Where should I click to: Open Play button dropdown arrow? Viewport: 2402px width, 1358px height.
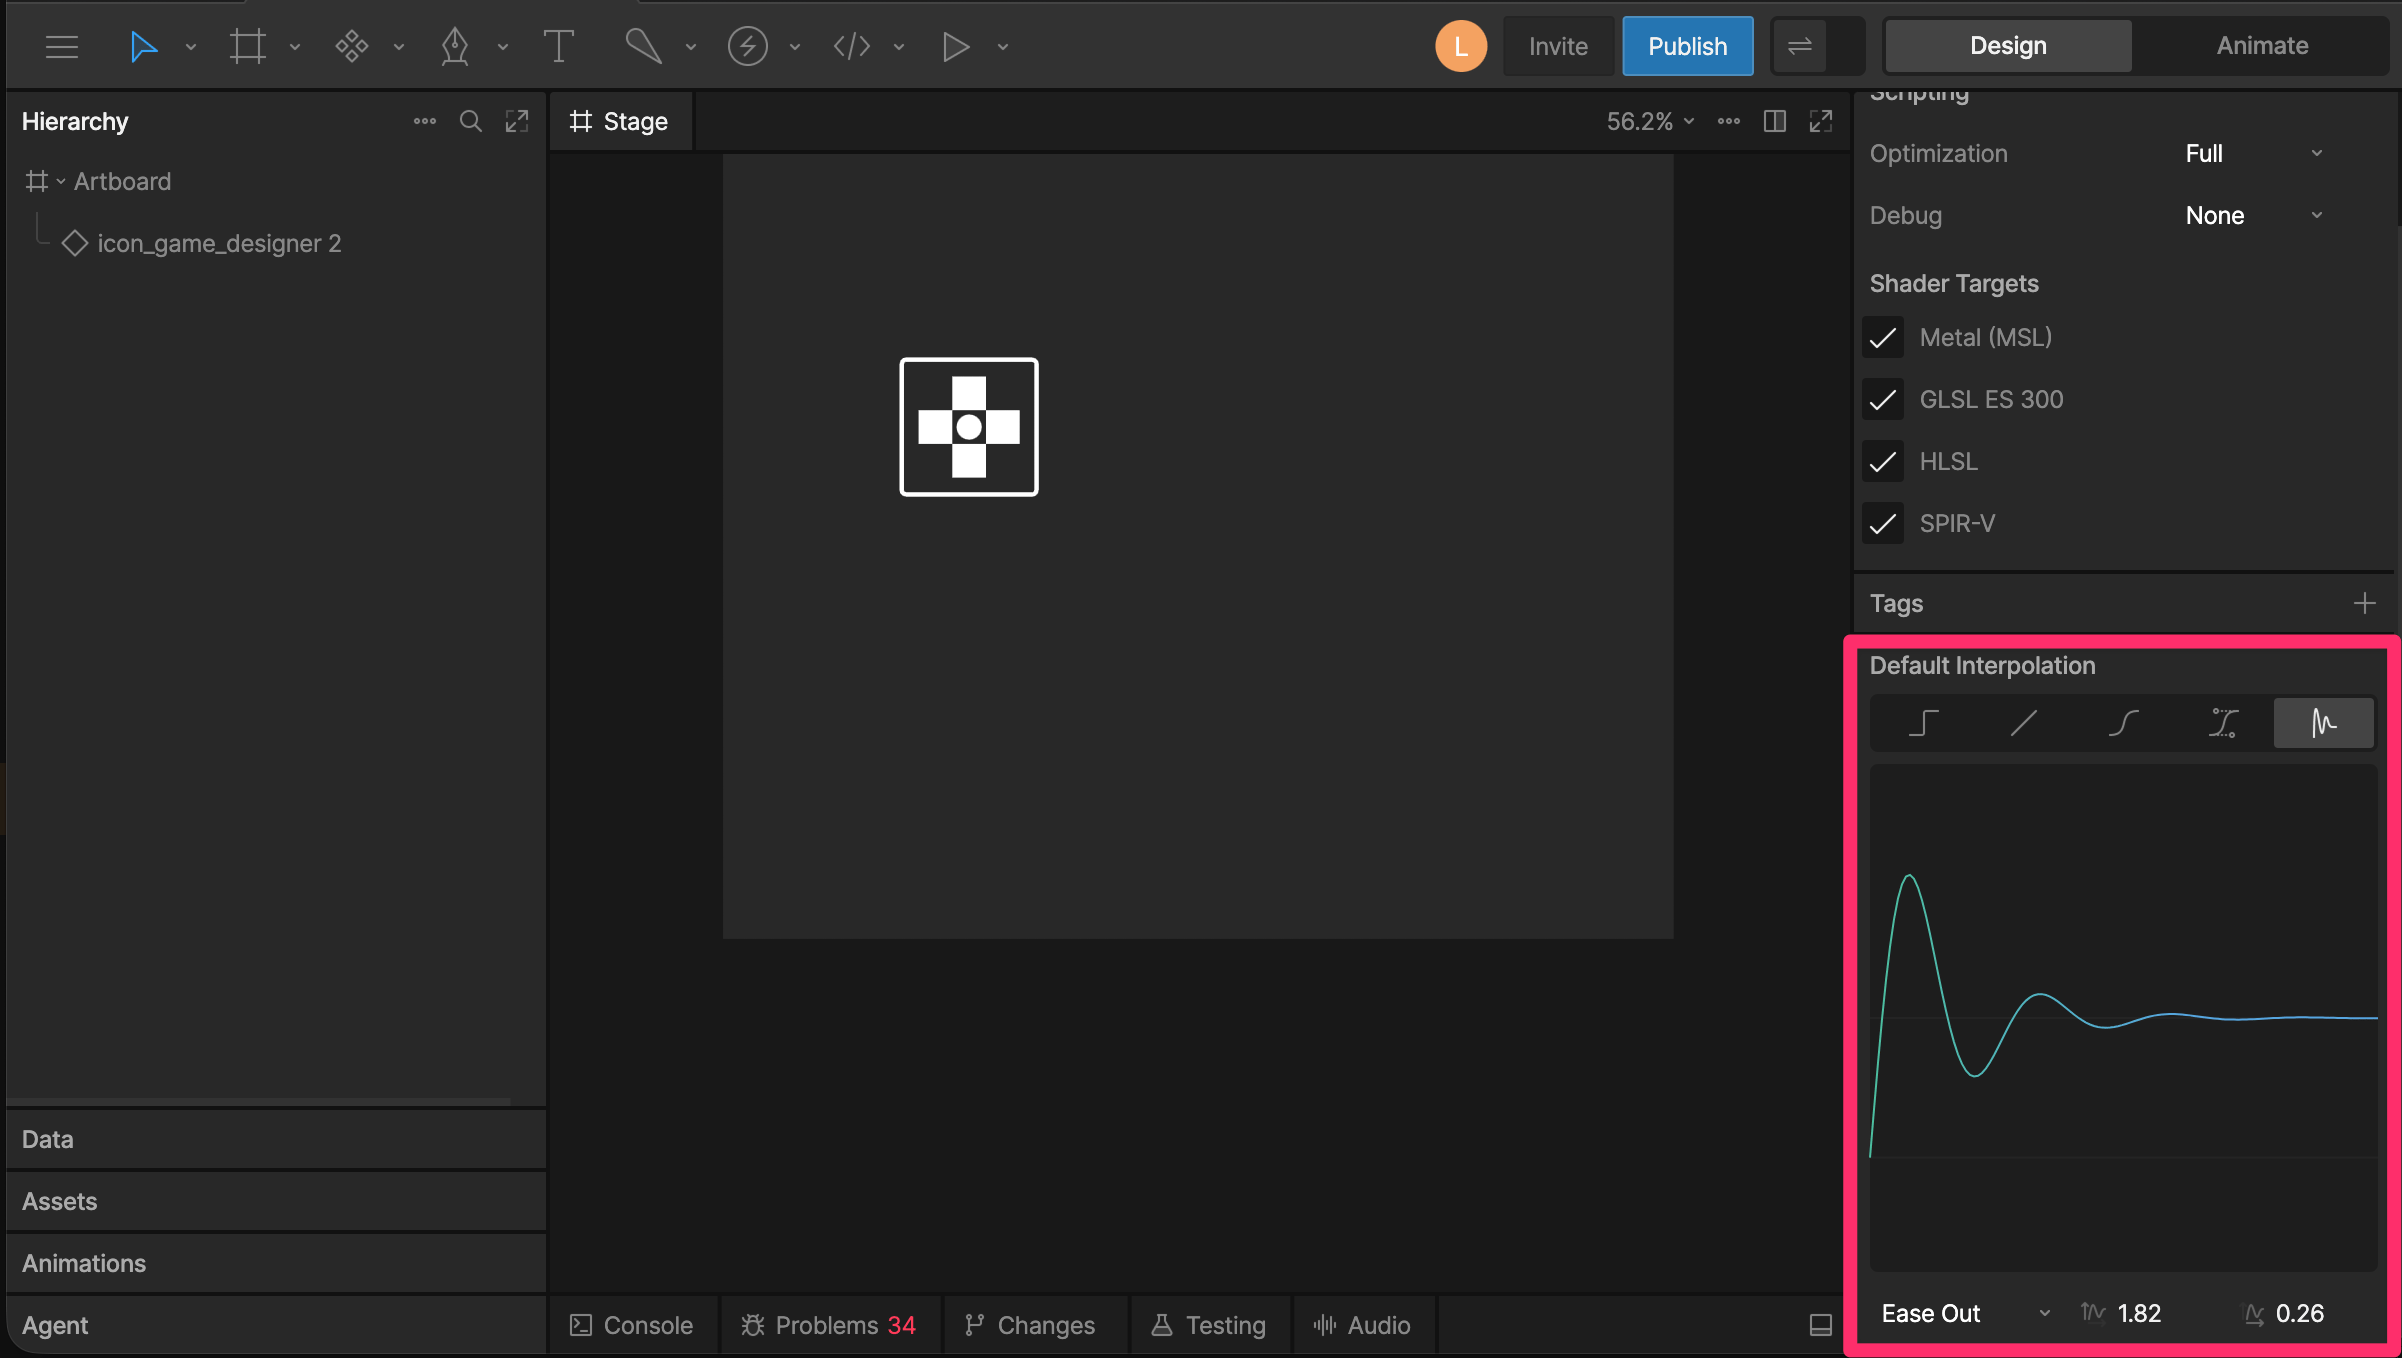[x=1003, y=47]
